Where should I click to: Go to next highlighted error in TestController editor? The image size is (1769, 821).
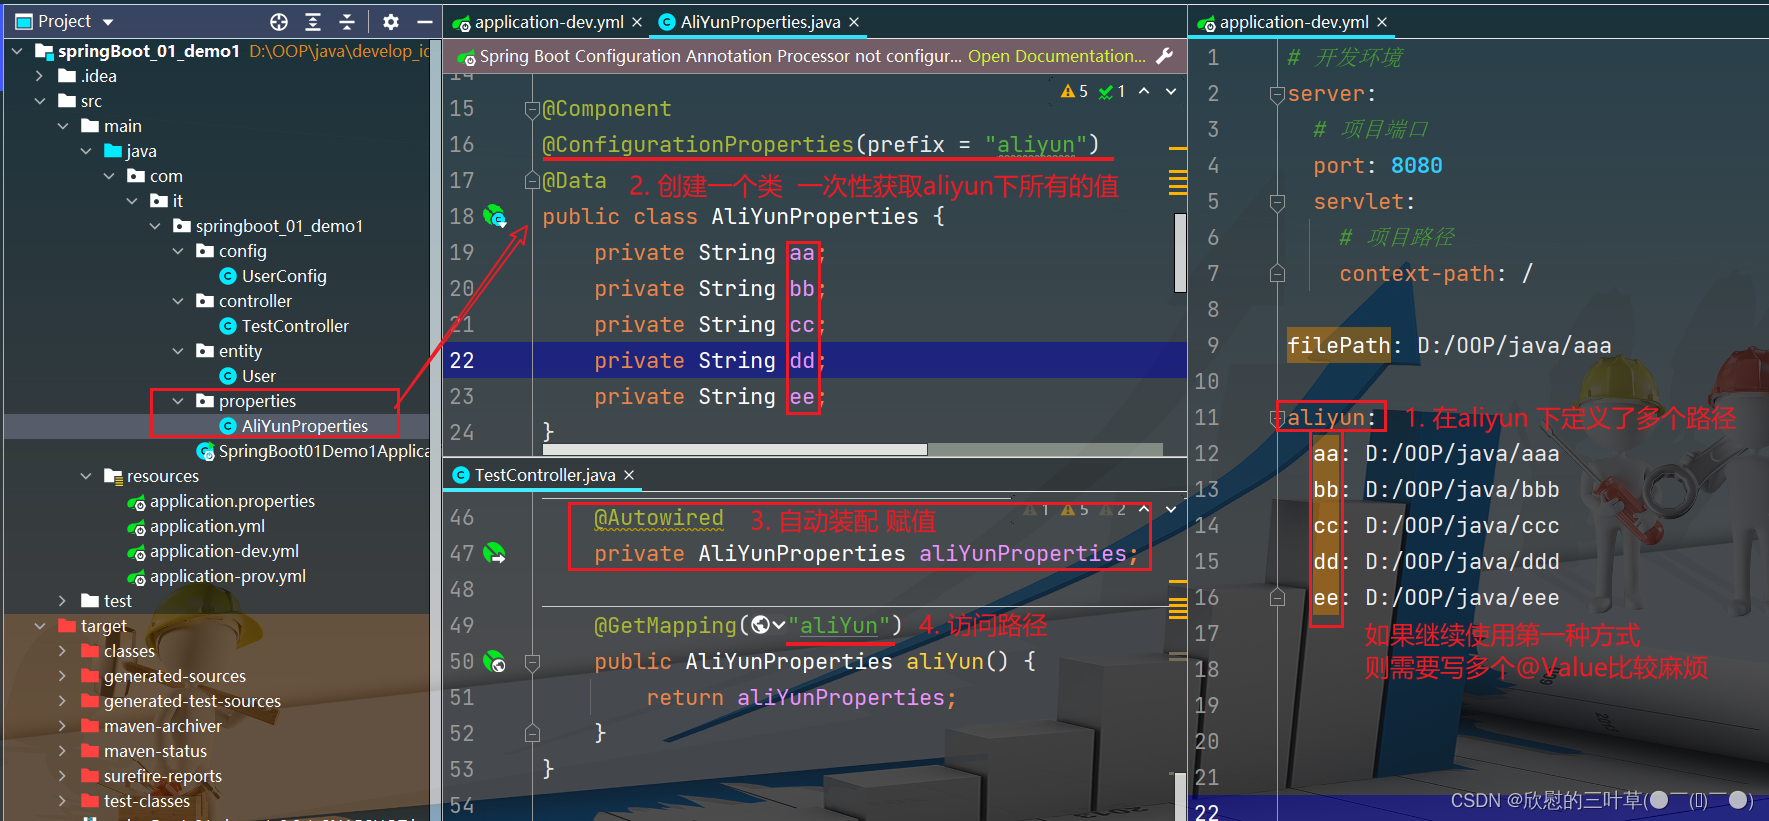click(1170, 509)
